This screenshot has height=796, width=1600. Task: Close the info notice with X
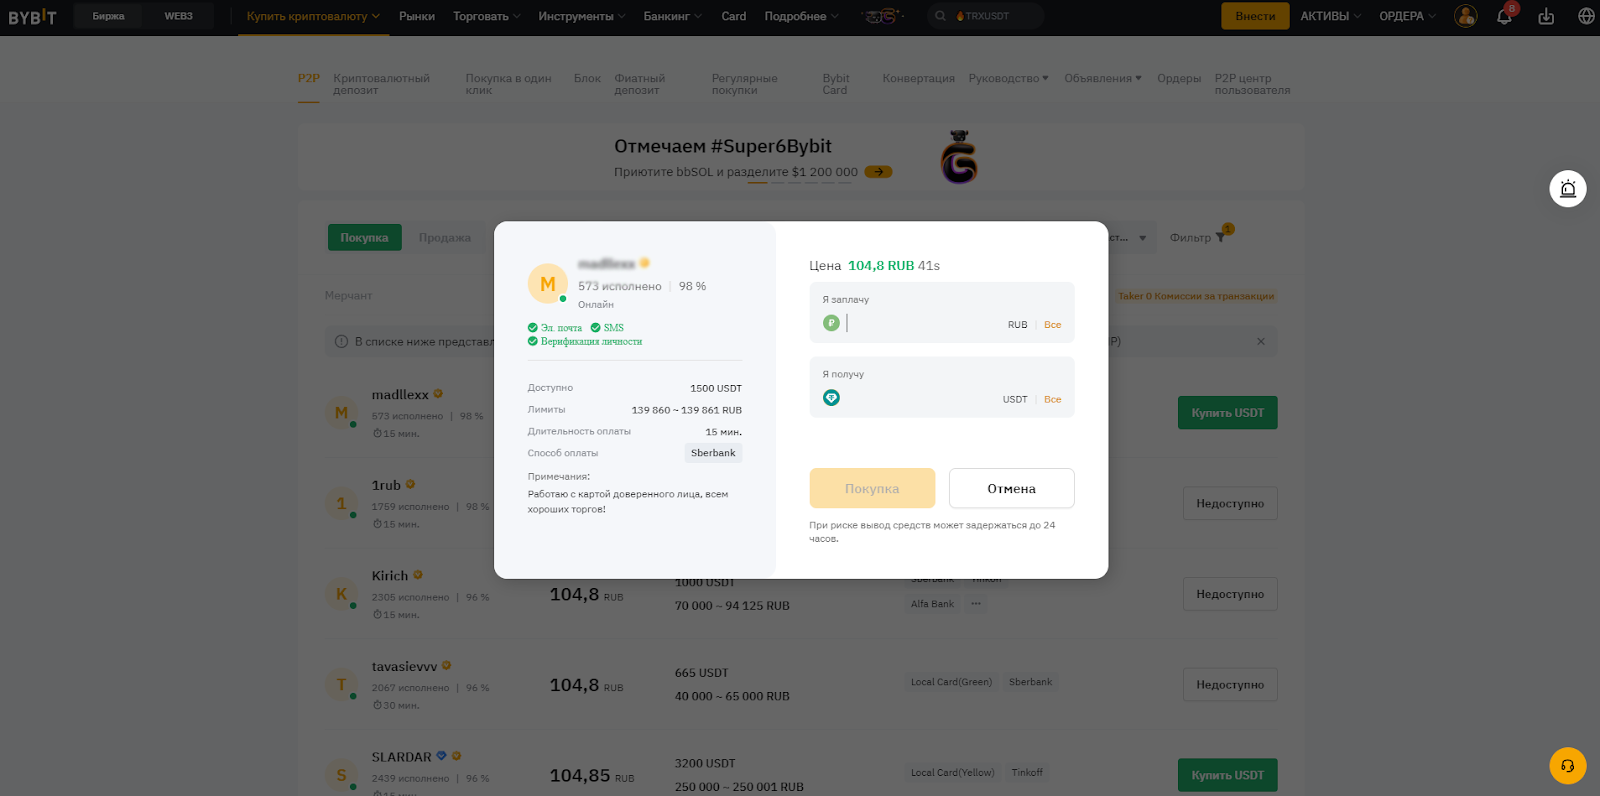click(1261, 342)
